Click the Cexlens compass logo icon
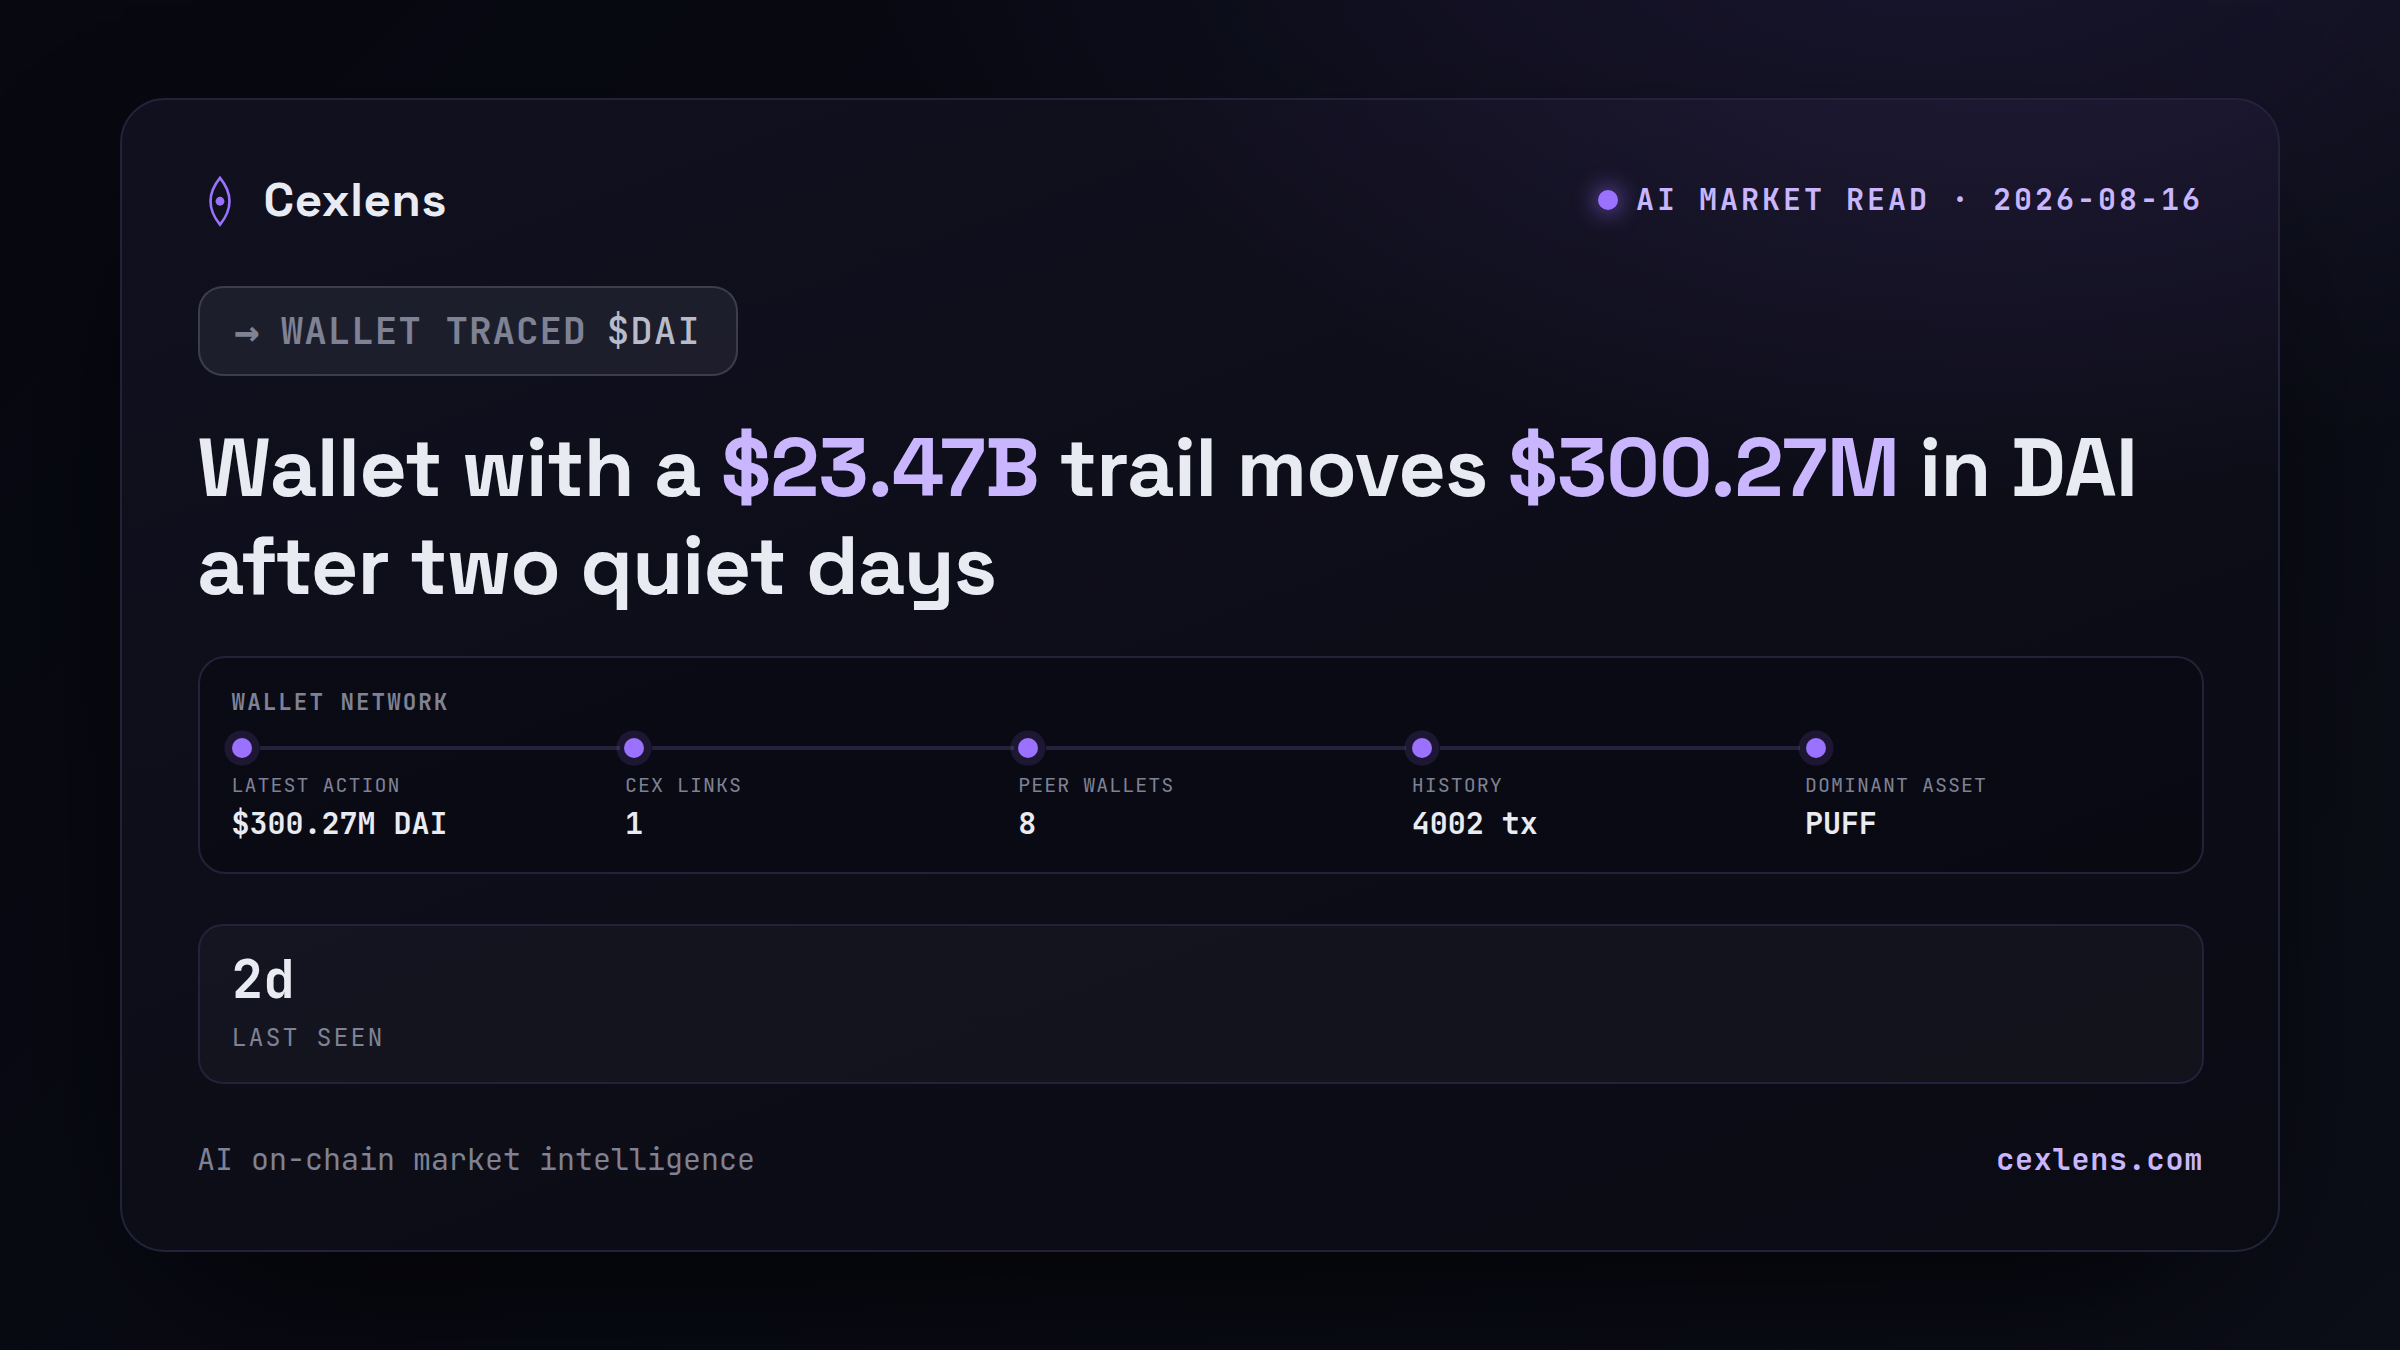Screen dimensions: 2400x1350 [220, 201]
